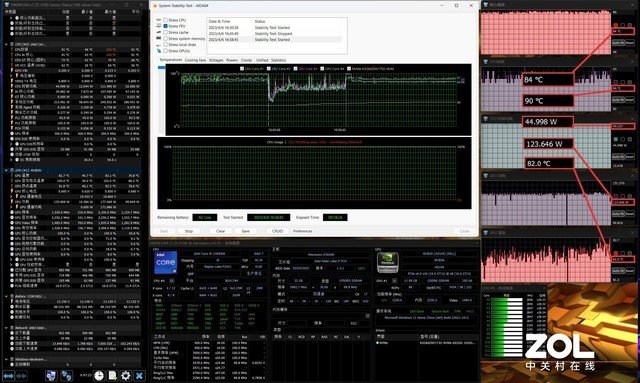Collapse the CPU [#0] sensor group
The width and height of the screenshot is (640, 383).
pos(6,44)
